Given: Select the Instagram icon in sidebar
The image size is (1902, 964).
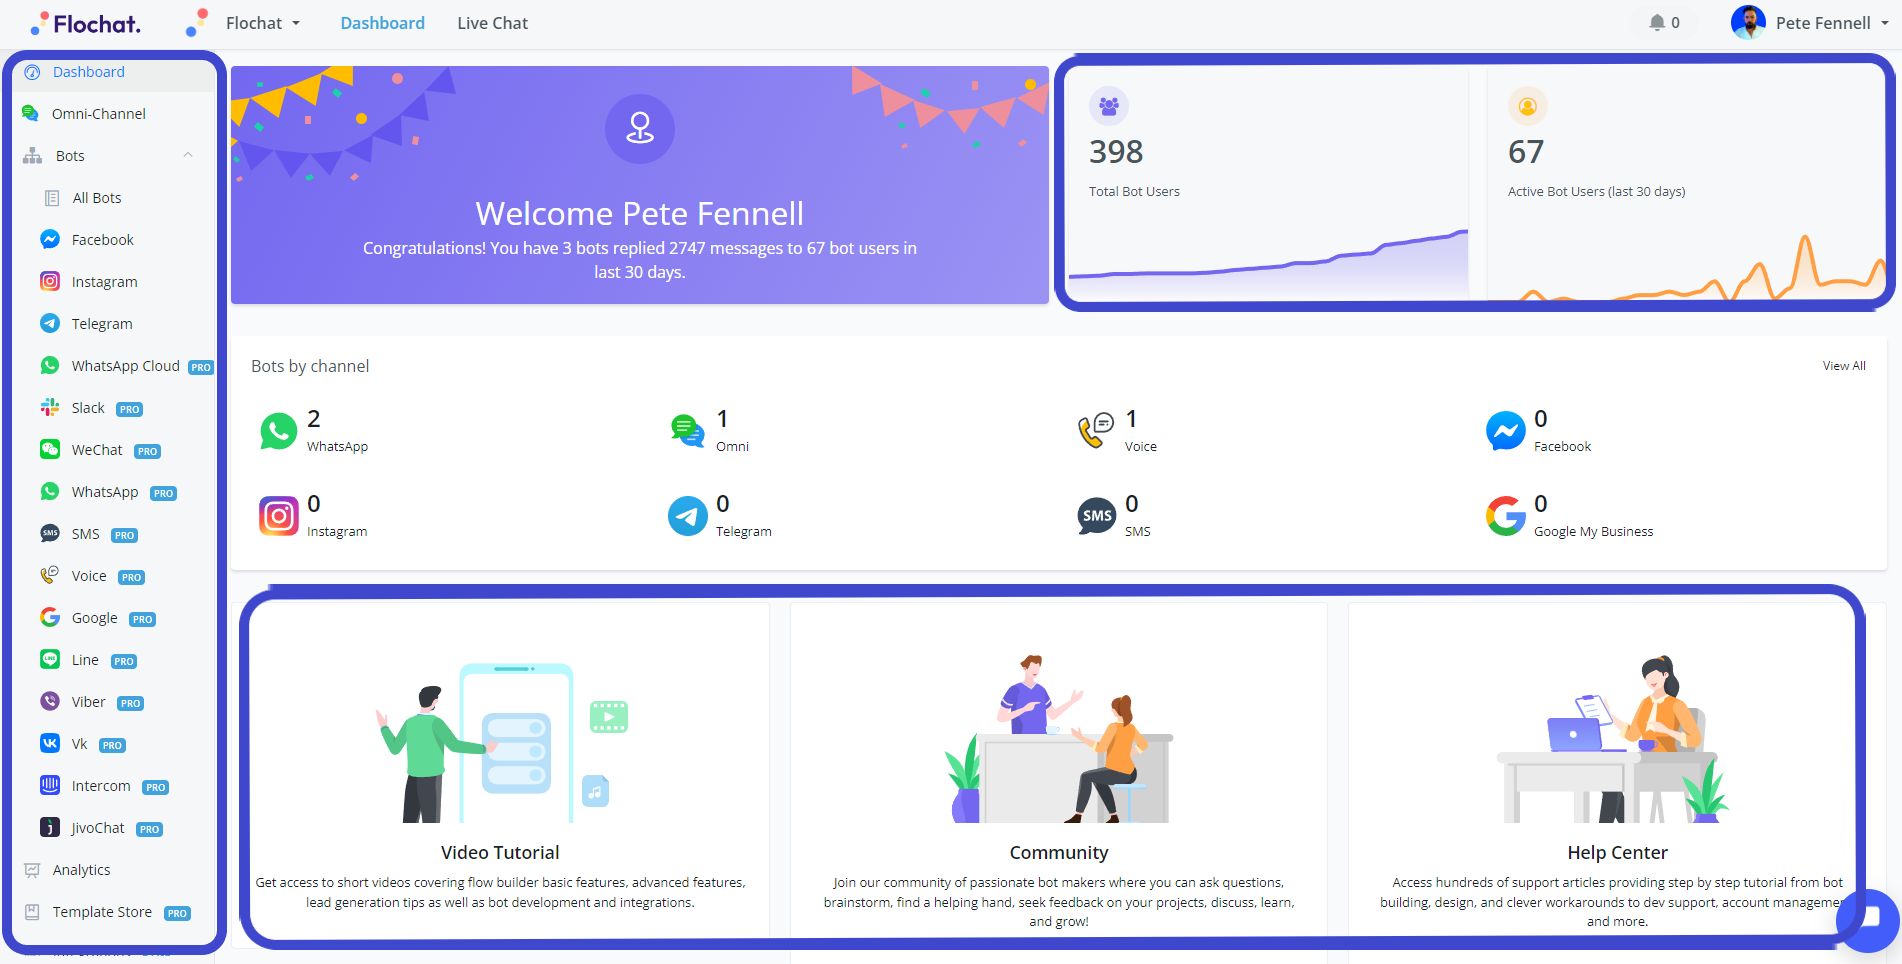Looking at the screenshot, I should tap(50, 281).
